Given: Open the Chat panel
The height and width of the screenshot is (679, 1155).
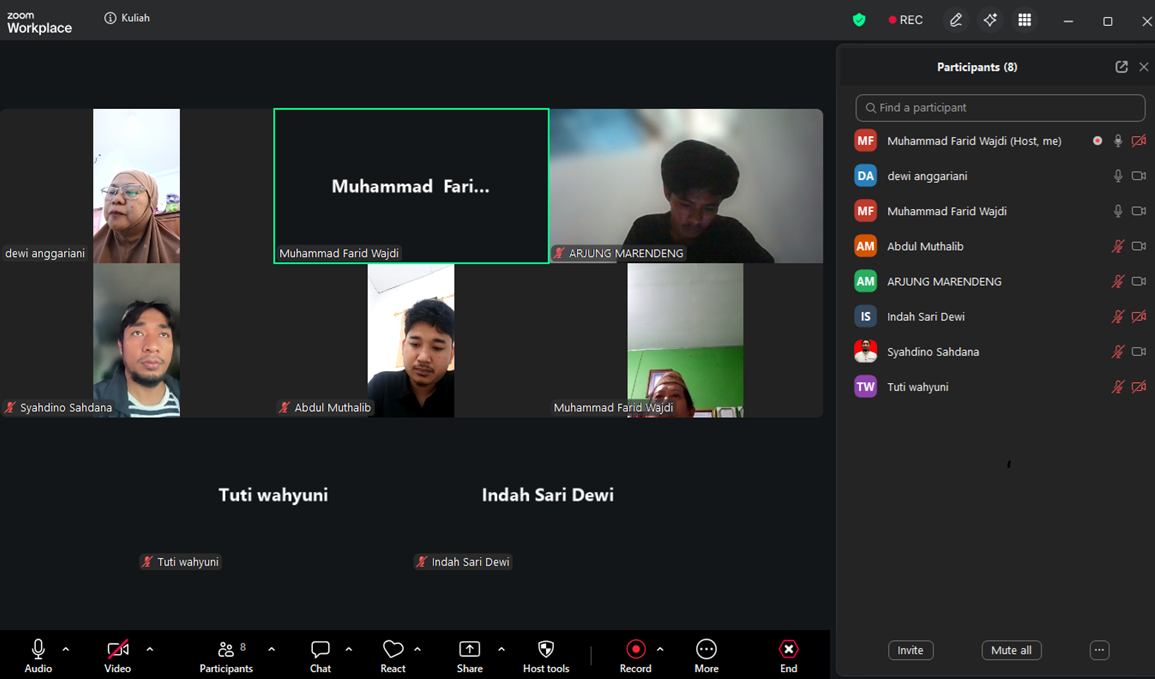Looking at the screenshot, I should [x=320, y=655].
